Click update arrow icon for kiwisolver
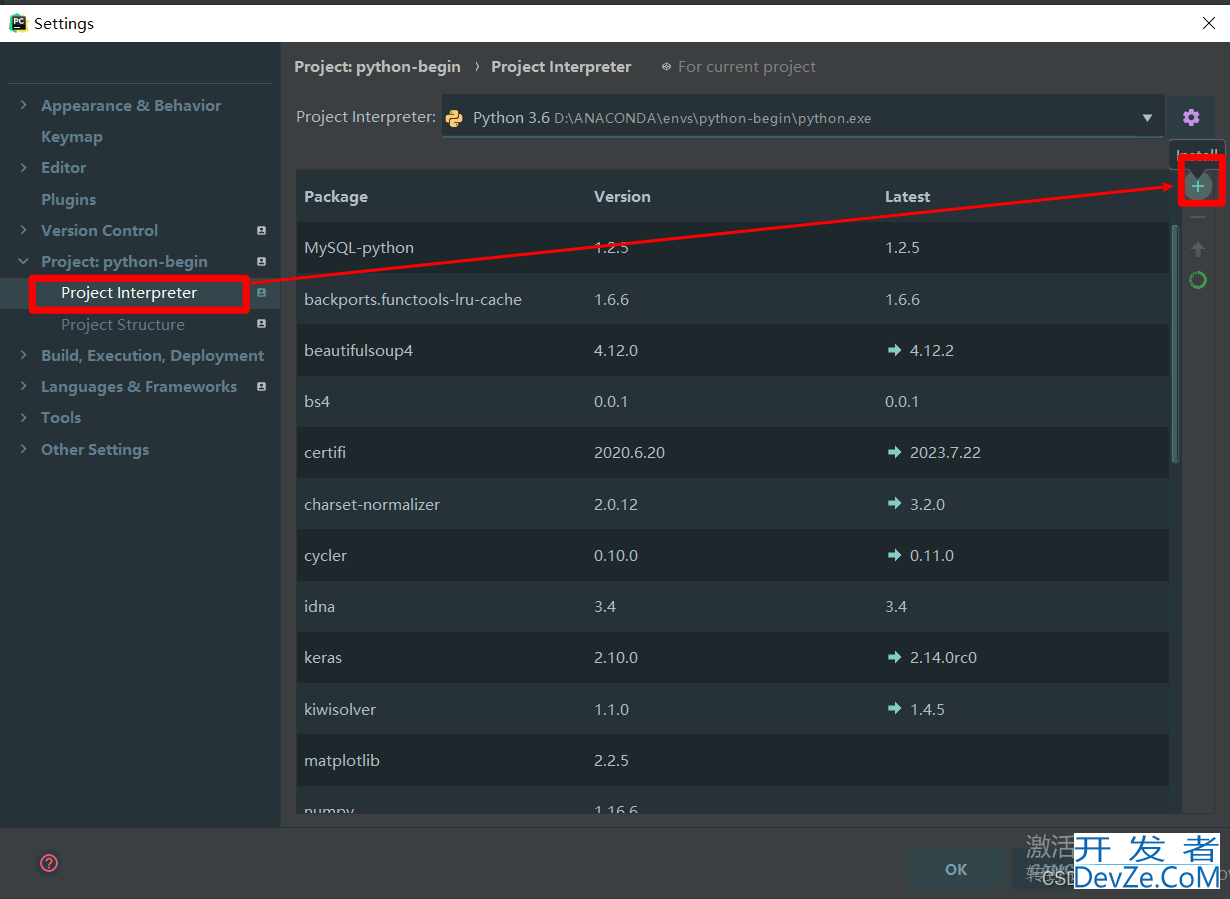1230x899 pixels. click(894, 709)
